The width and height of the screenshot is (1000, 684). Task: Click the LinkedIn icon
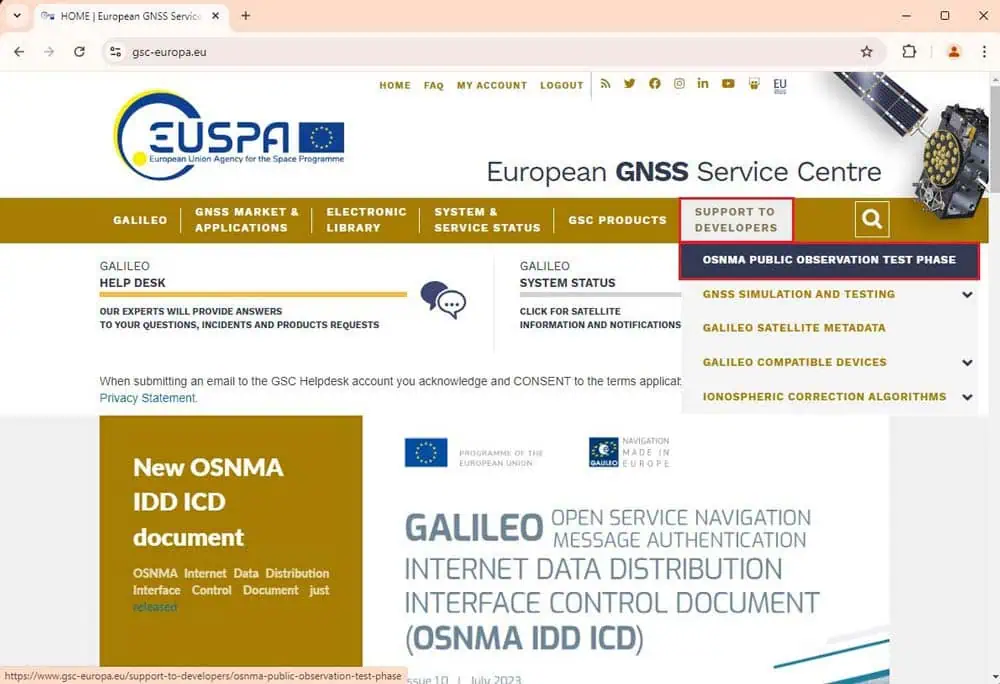[703, 84]
